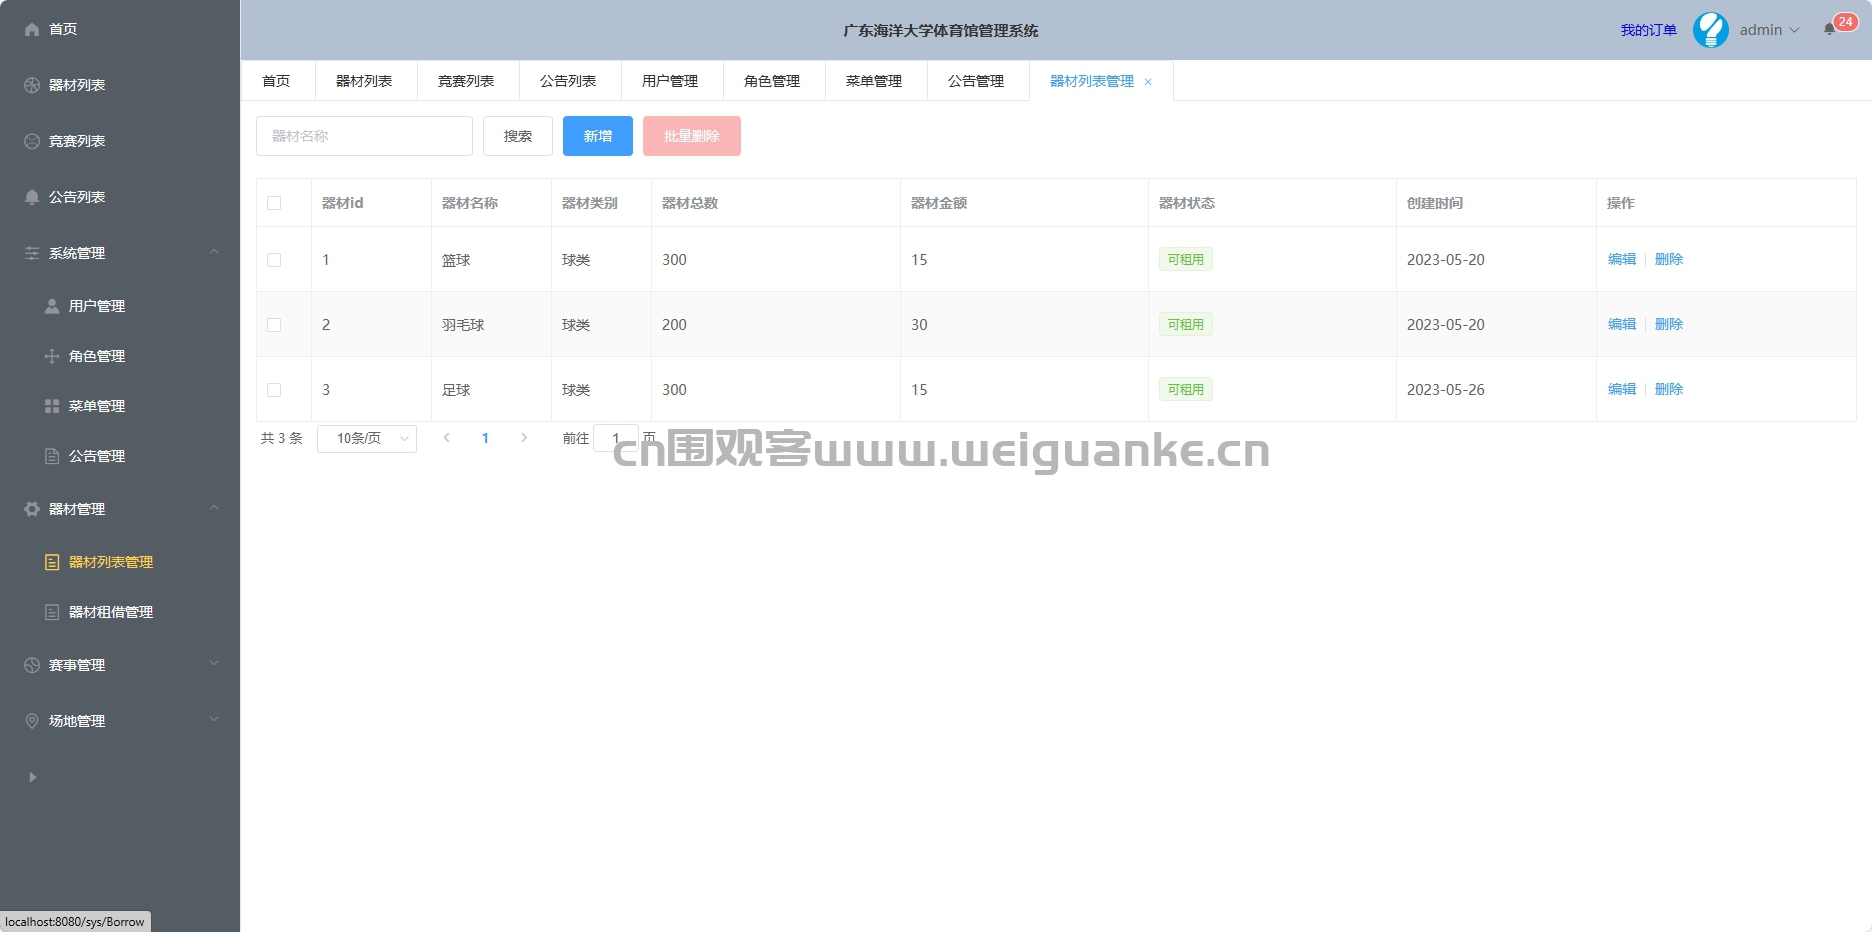Click the 器材列表 basketball icon in sidebar
Viewport: 1872px width, 932px height.
point(32,85)
